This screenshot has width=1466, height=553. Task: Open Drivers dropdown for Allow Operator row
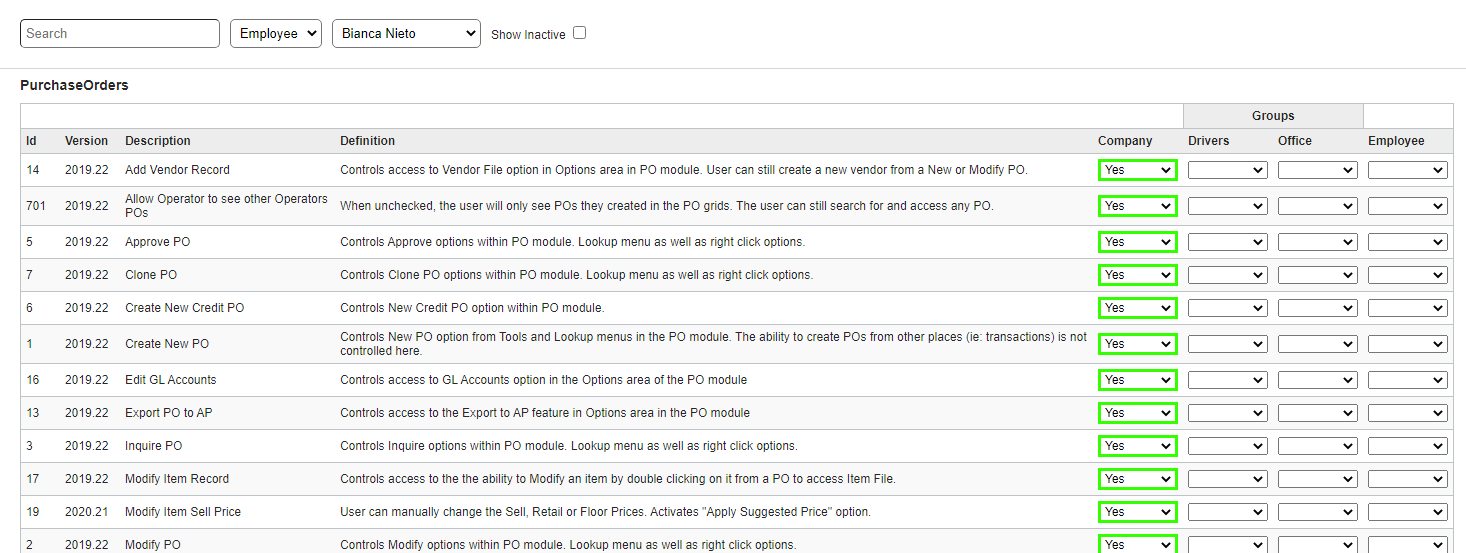click(x=1227, y=206)
